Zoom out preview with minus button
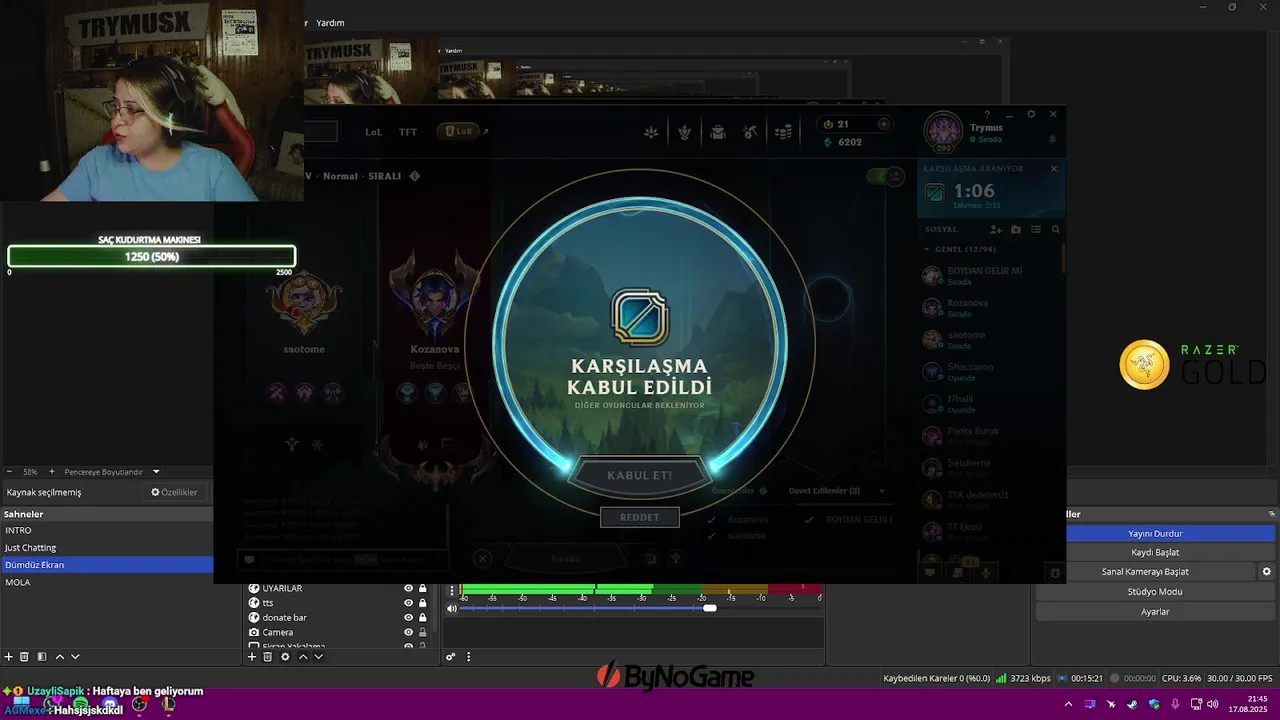Image resolution: width=1280 pixels, height=720 pixels. [9, 472]
